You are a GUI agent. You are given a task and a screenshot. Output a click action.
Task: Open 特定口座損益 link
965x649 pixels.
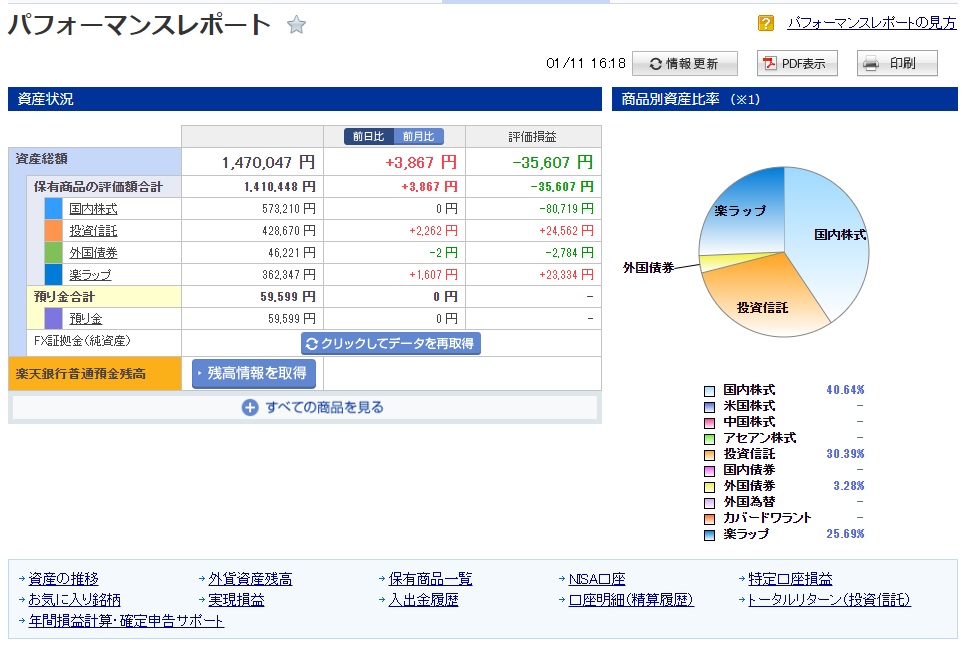(x=790, y=579)
